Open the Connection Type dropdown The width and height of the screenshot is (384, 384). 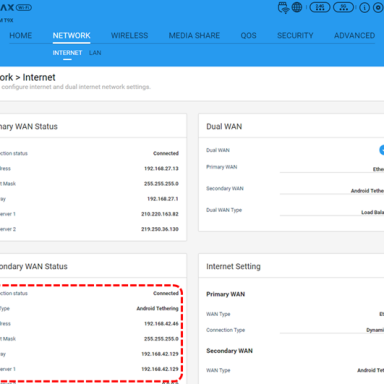(332, 329)
